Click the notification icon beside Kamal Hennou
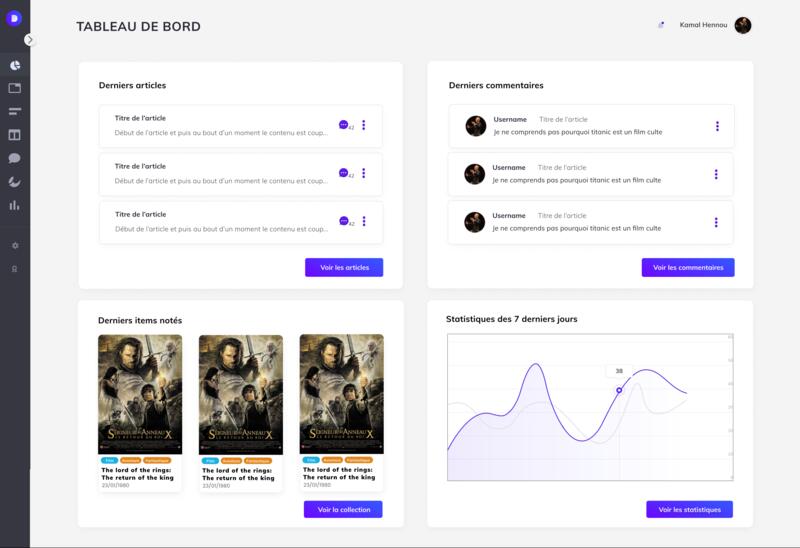This screenshot has width=800, height=548. [661, 25]
